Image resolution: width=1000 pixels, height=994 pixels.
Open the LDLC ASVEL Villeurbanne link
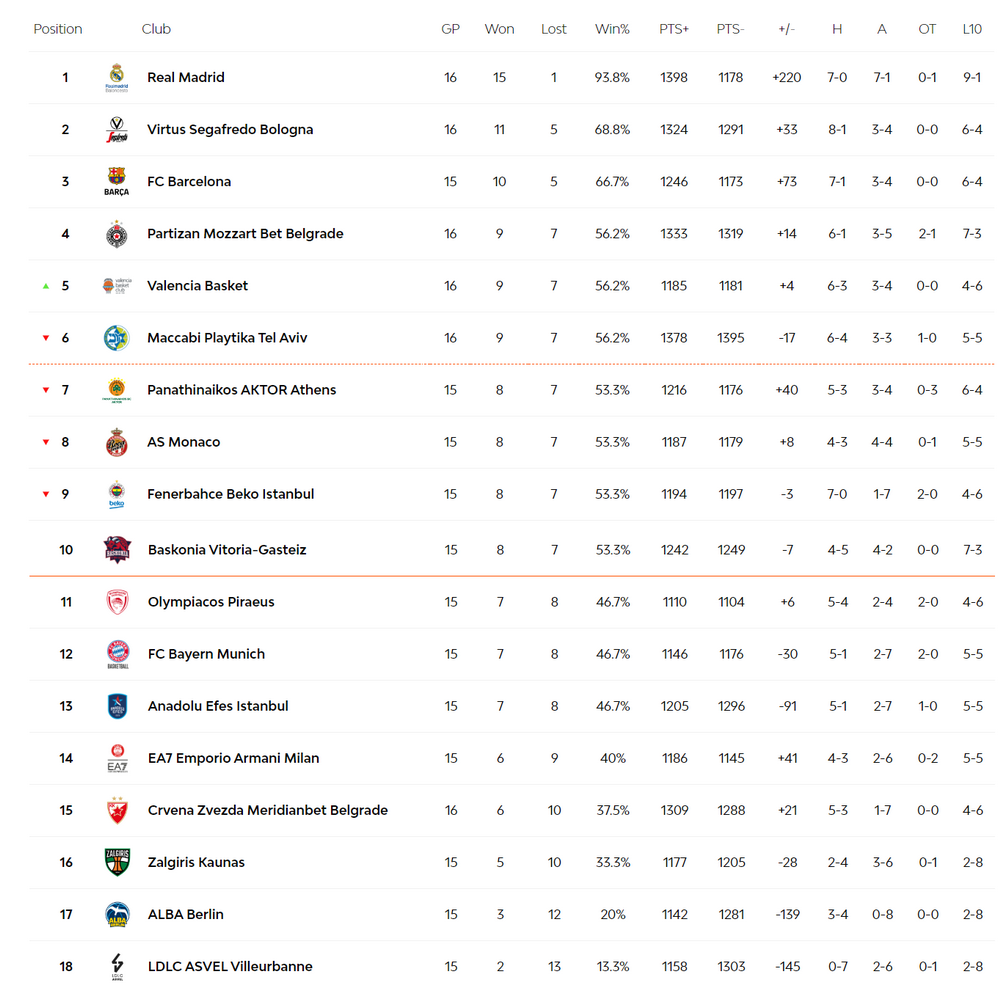pyautogui.click(x=230, y=967)
